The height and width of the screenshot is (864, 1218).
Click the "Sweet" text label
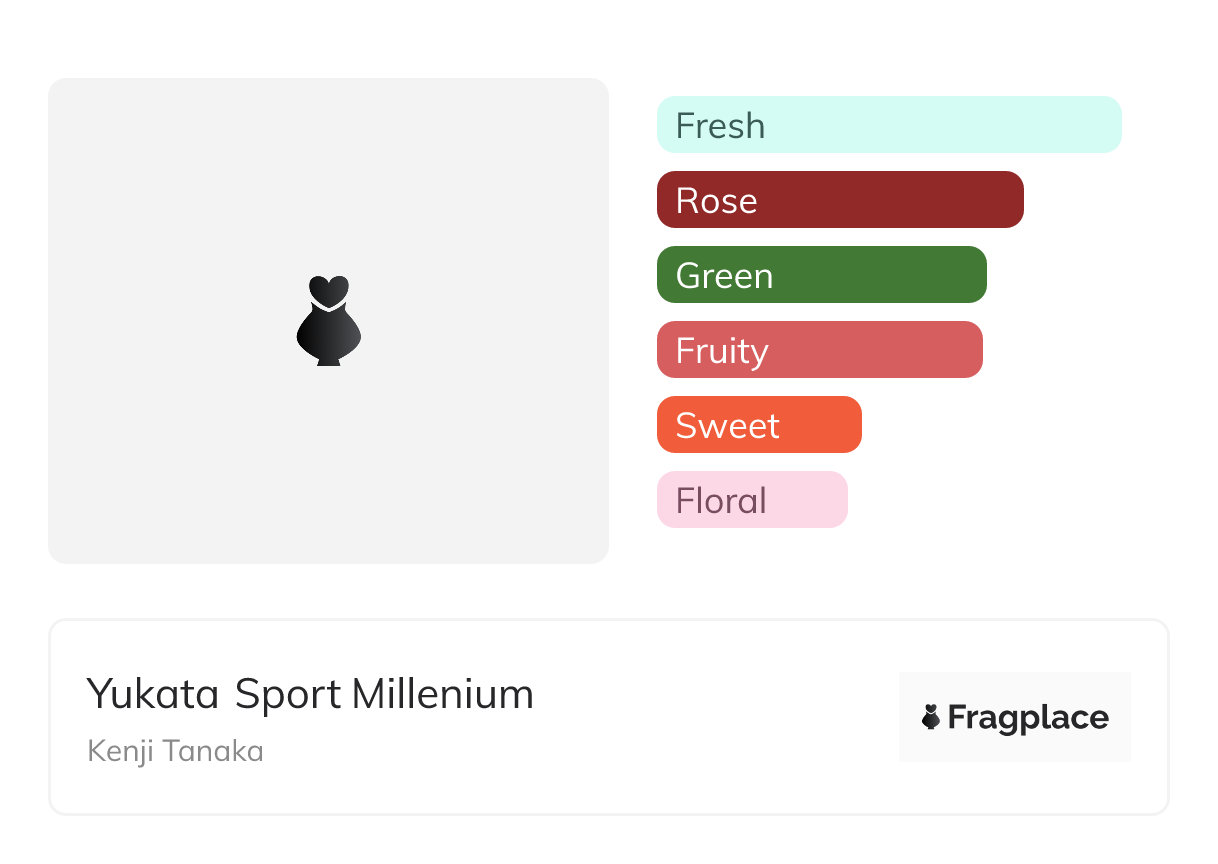point(727,426)
